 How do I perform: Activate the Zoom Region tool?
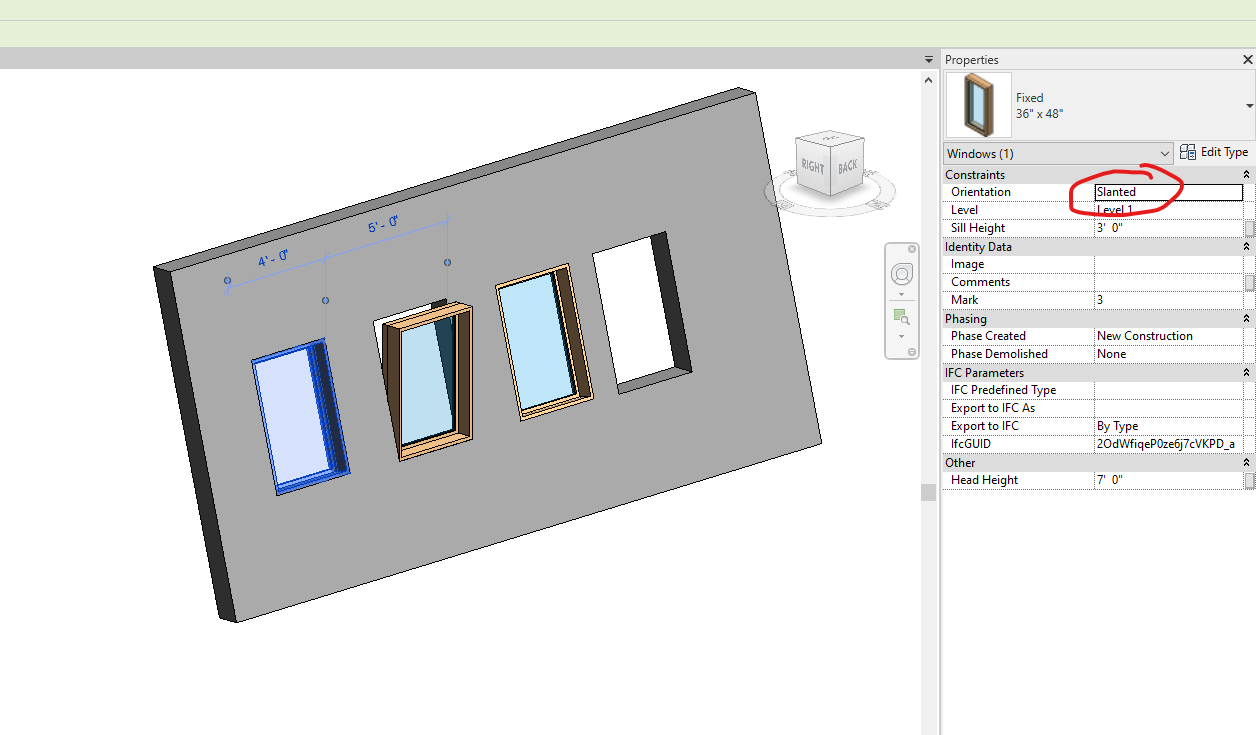coord(901,317)
